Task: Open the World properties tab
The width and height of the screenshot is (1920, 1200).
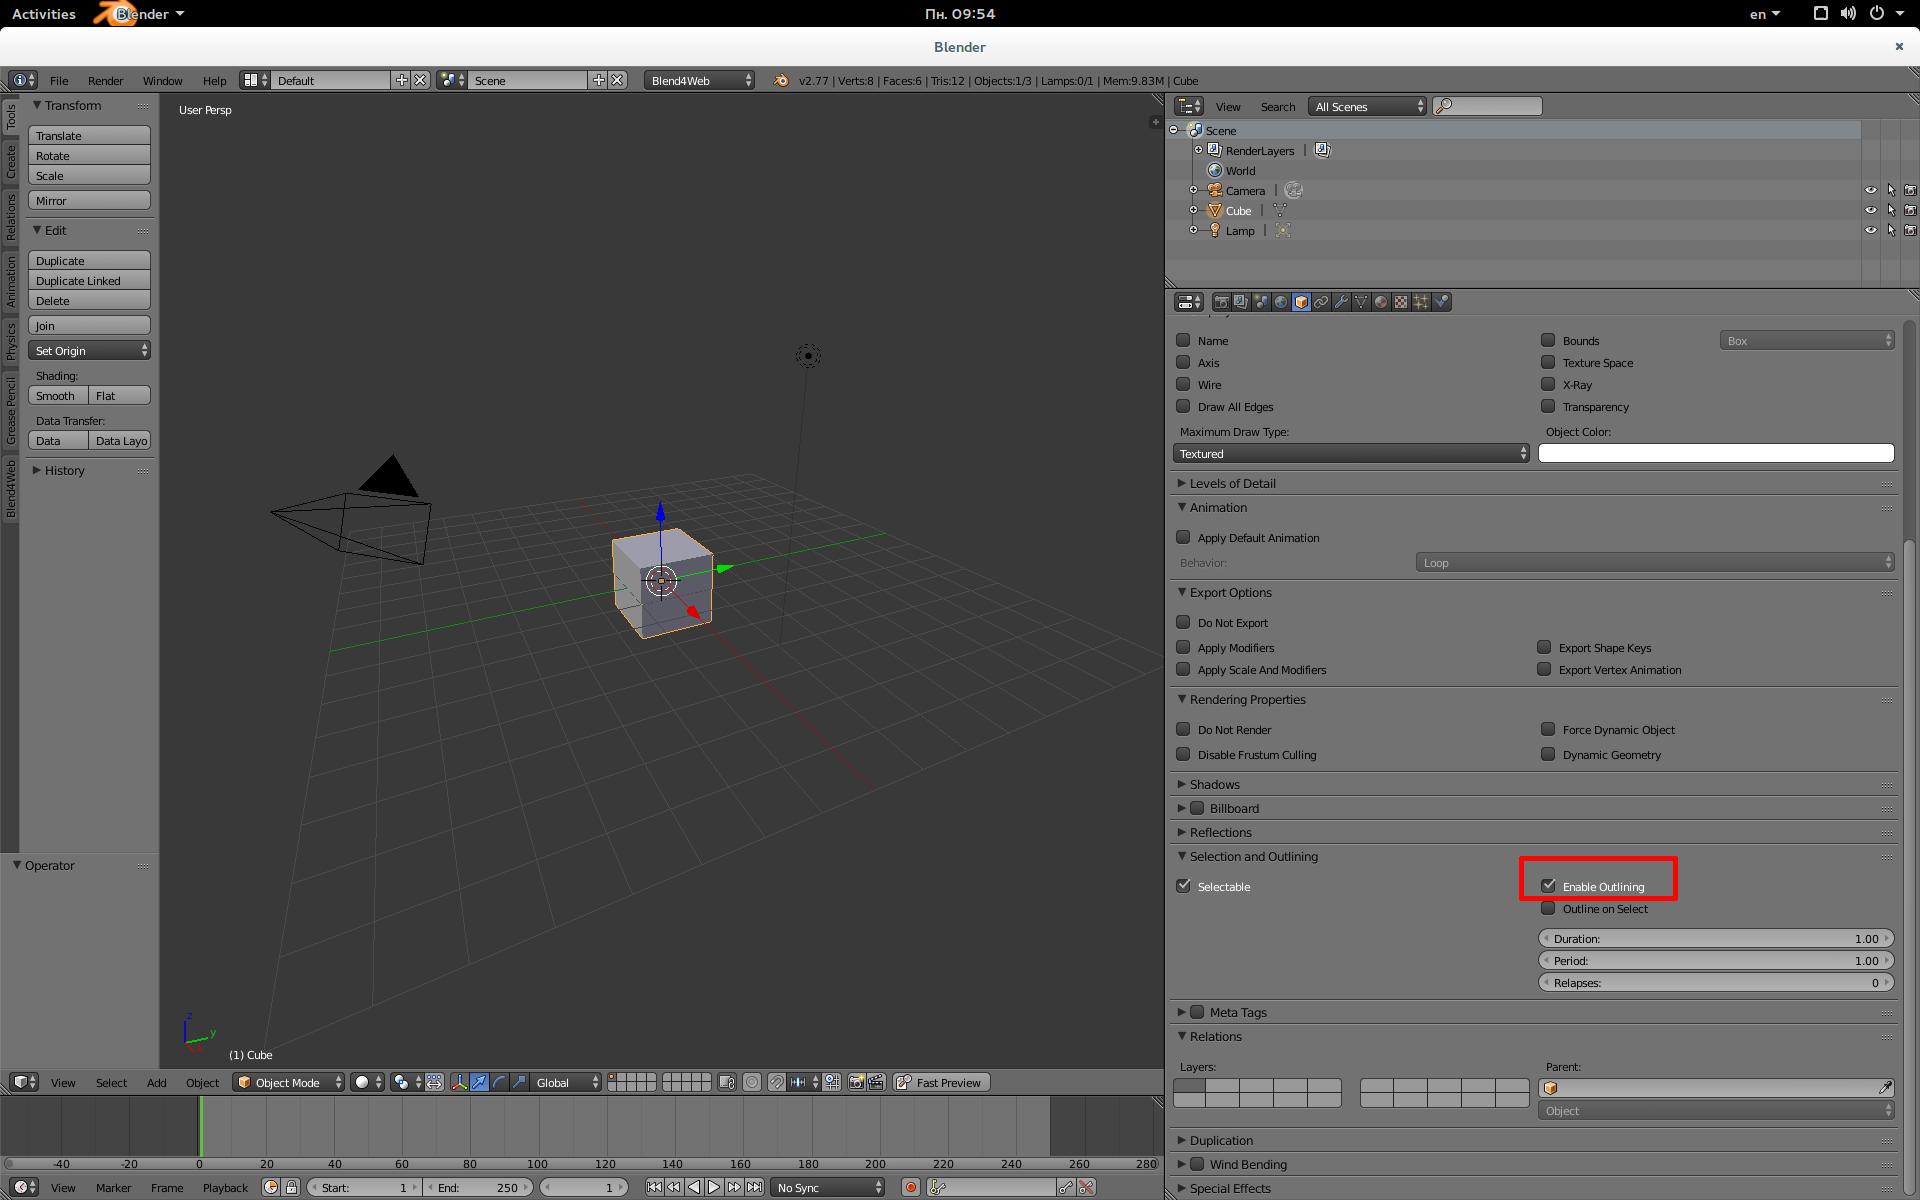Action: tap(1281, 302)
